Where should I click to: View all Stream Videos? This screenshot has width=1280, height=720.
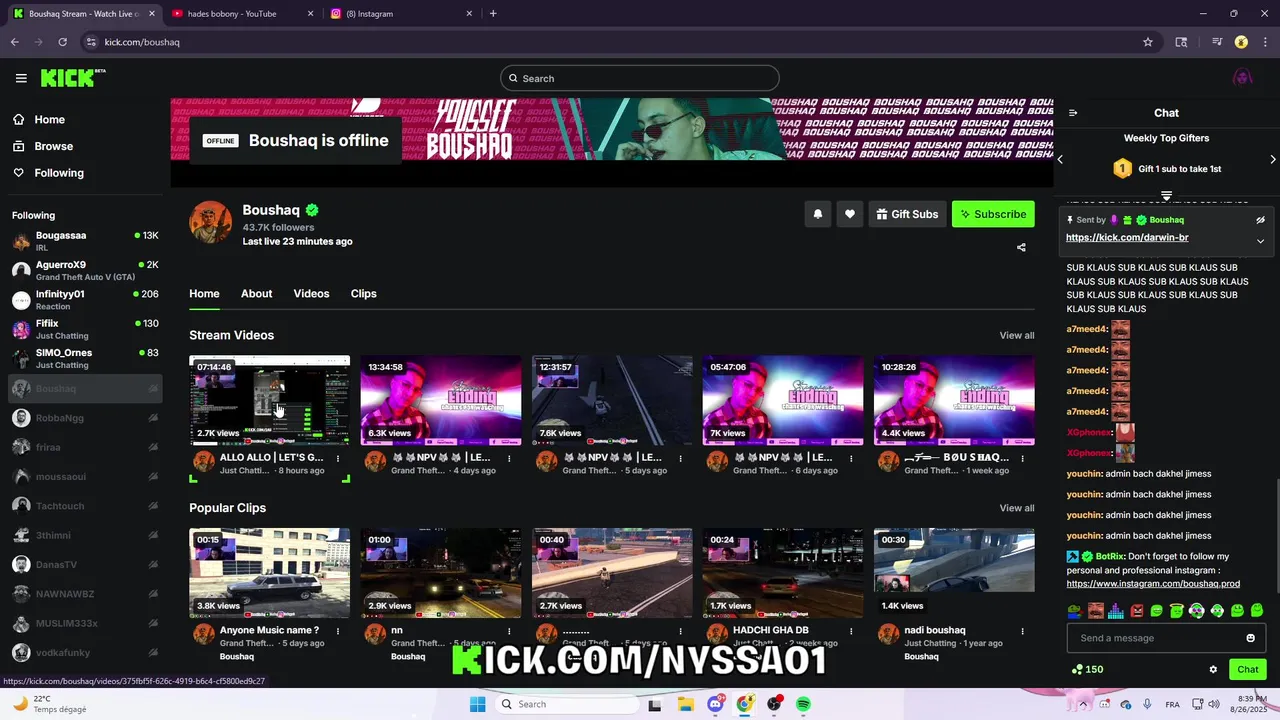point(1017,335)
